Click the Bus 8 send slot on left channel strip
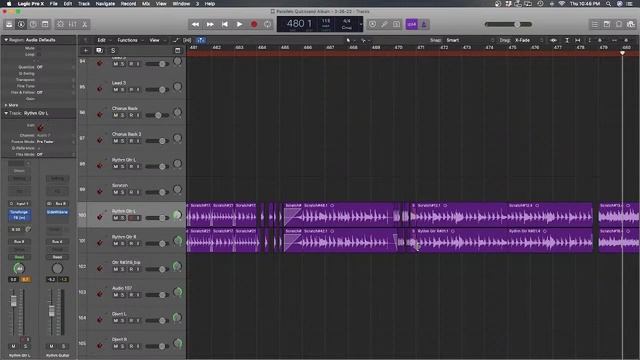Viewport: 640px width, 360px height. tap(19, 242)
